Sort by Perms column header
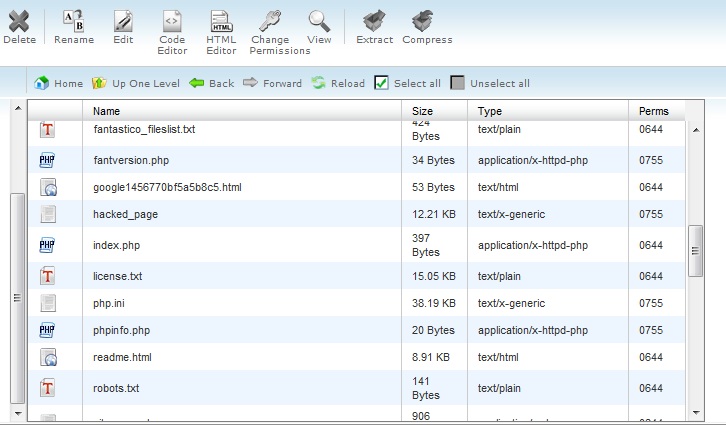The height and width of the screenshot is (425, 726). click(x=654, y=111)
